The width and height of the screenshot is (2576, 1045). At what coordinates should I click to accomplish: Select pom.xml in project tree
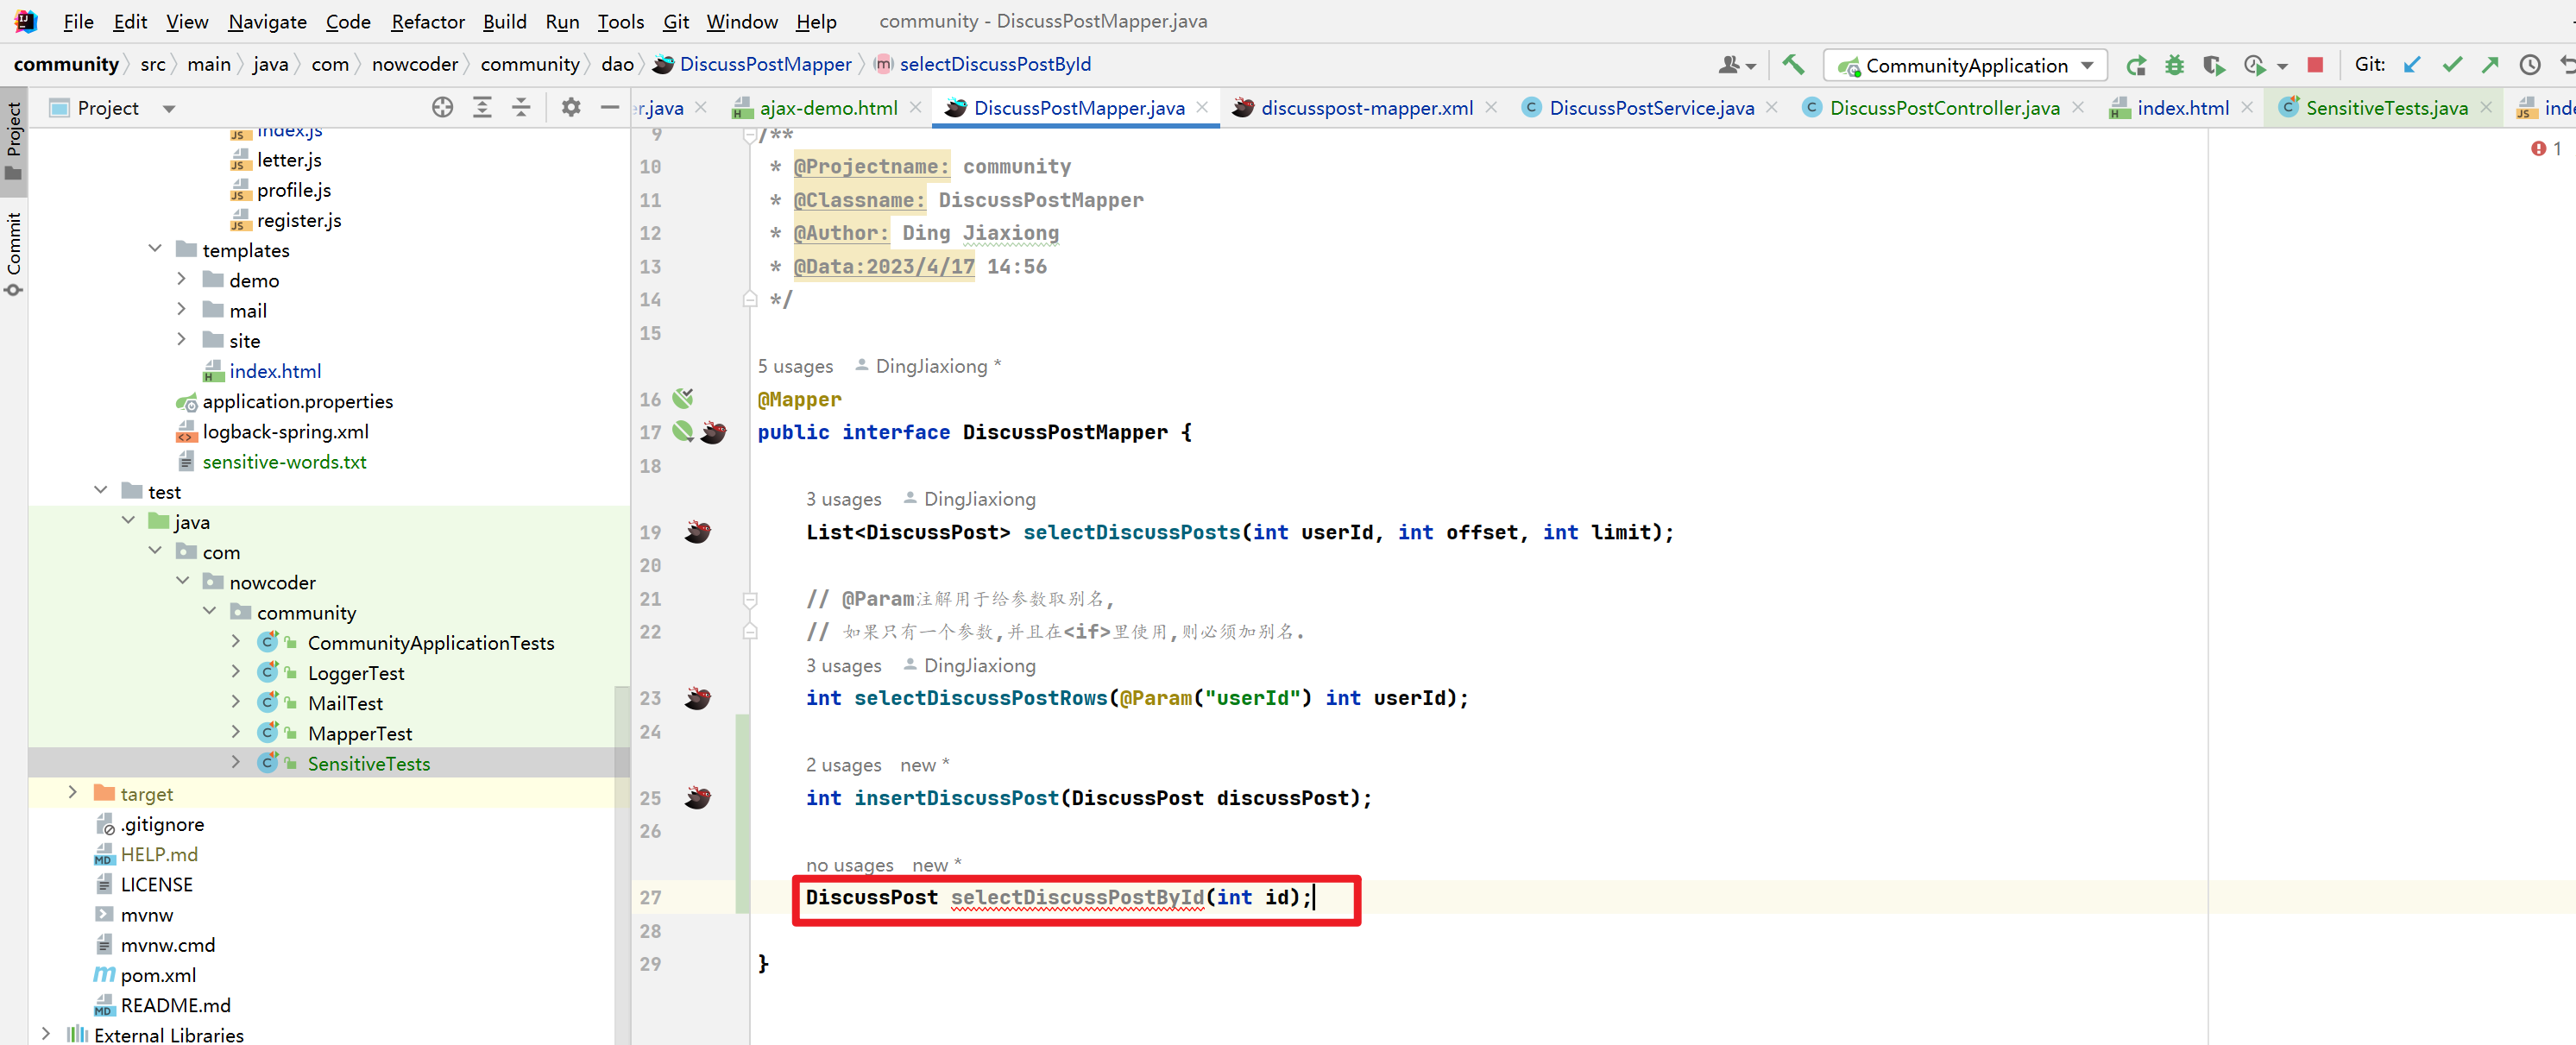point(158,975)
